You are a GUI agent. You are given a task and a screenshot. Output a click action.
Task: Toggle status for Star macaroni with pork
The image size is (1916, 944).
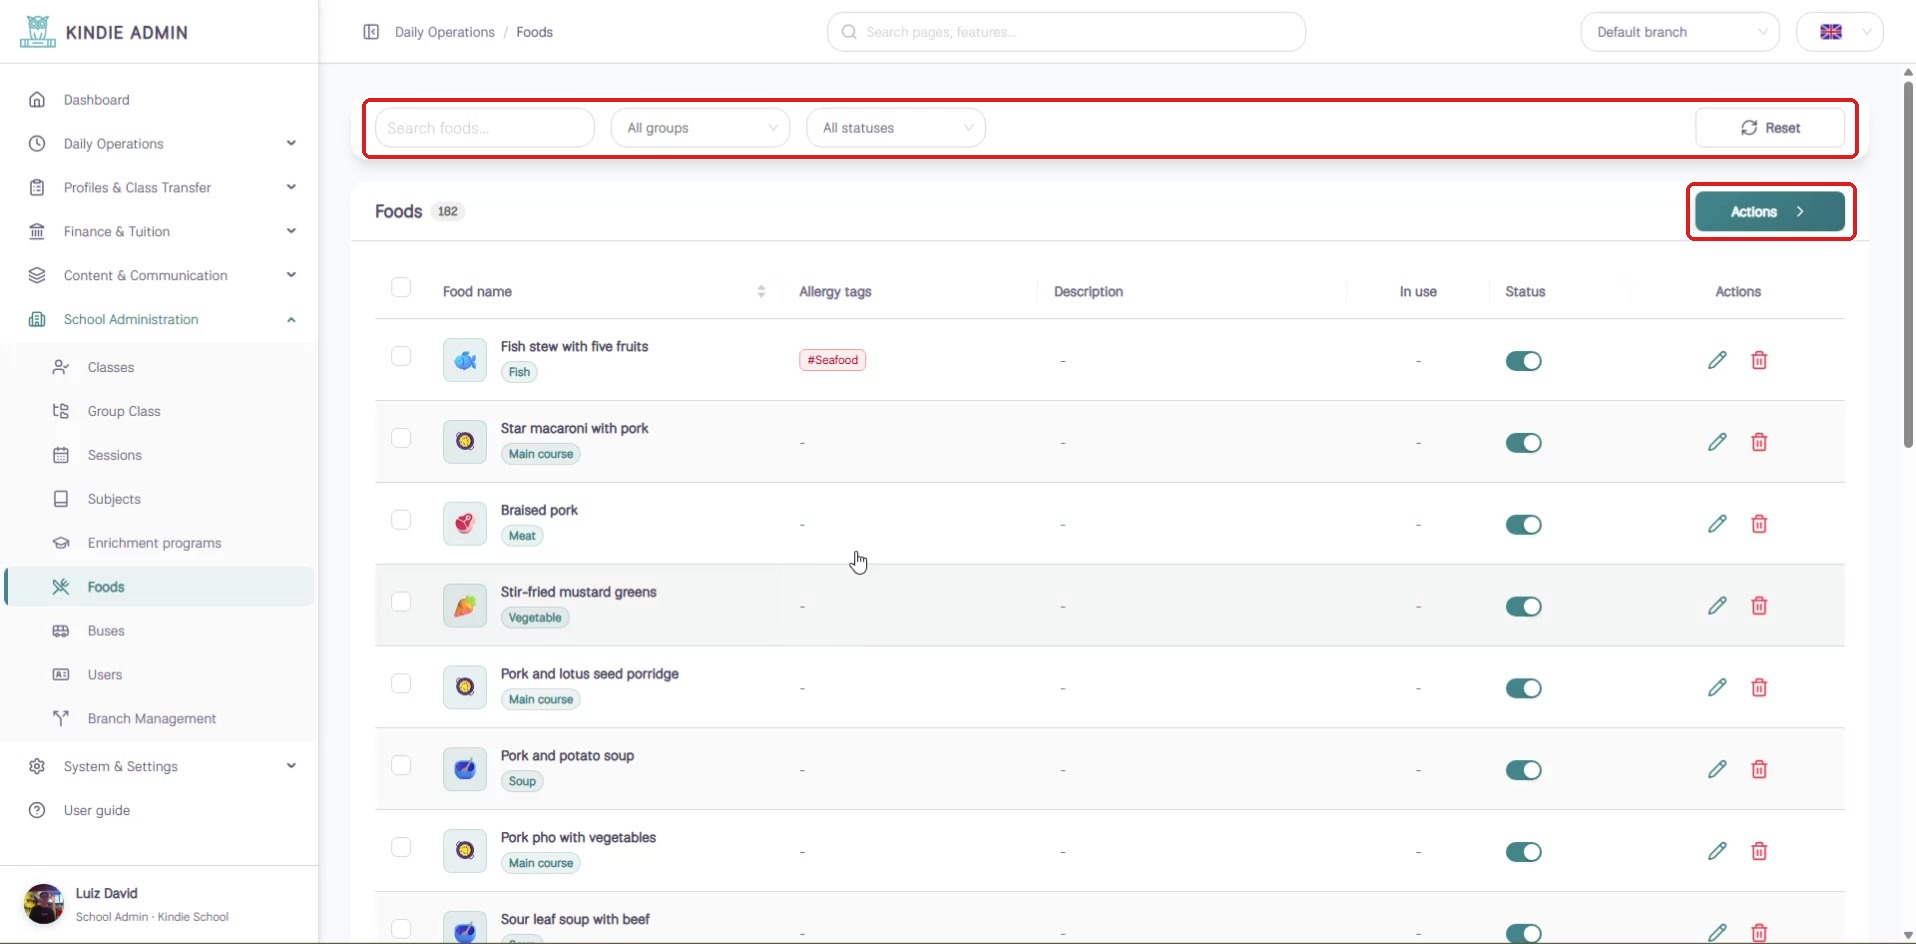pos(1524,443)
